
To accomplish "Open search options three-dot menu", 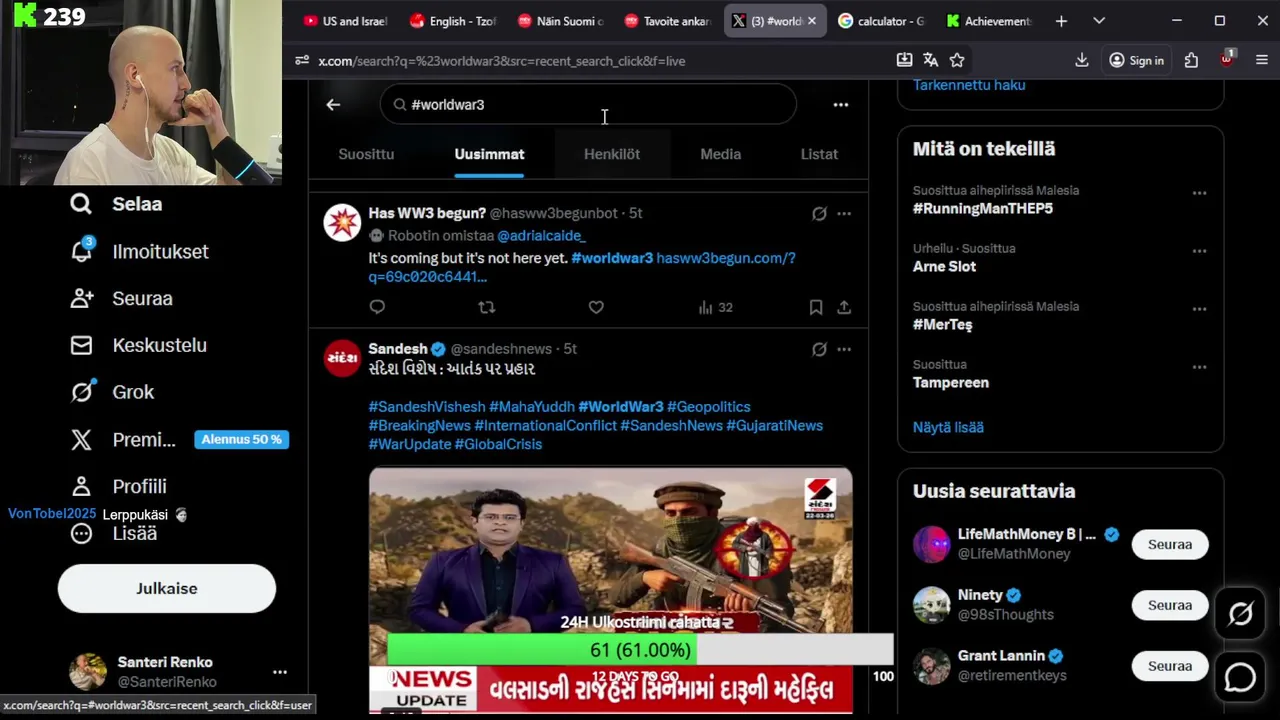I will click(841, 104).
